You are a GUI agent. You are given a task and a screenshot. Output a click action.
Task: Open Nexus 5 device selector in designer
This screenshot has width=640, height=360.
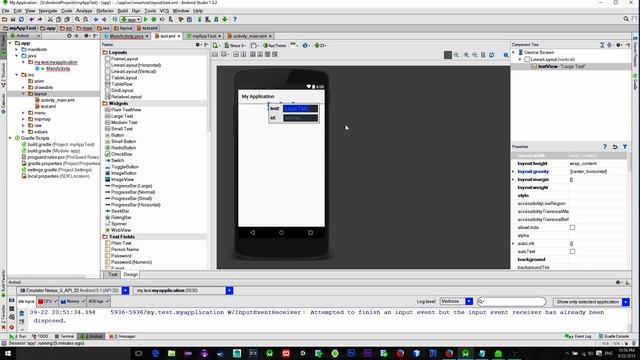coord(235,45)
